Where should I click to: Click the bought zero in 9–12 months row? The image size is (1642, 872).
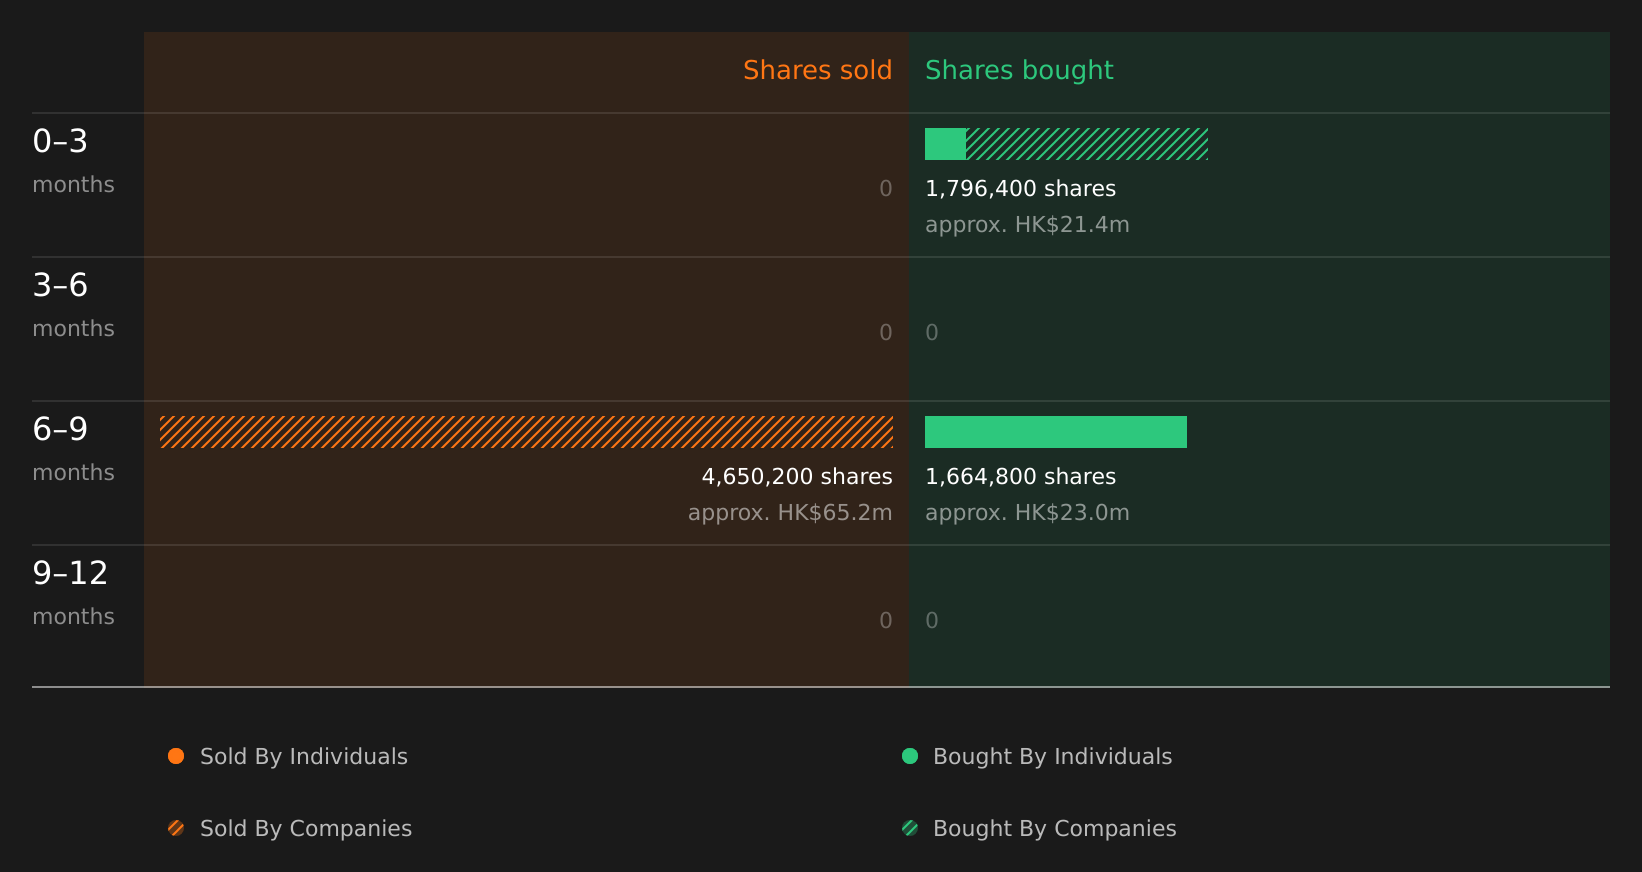[x=932, y=621]
